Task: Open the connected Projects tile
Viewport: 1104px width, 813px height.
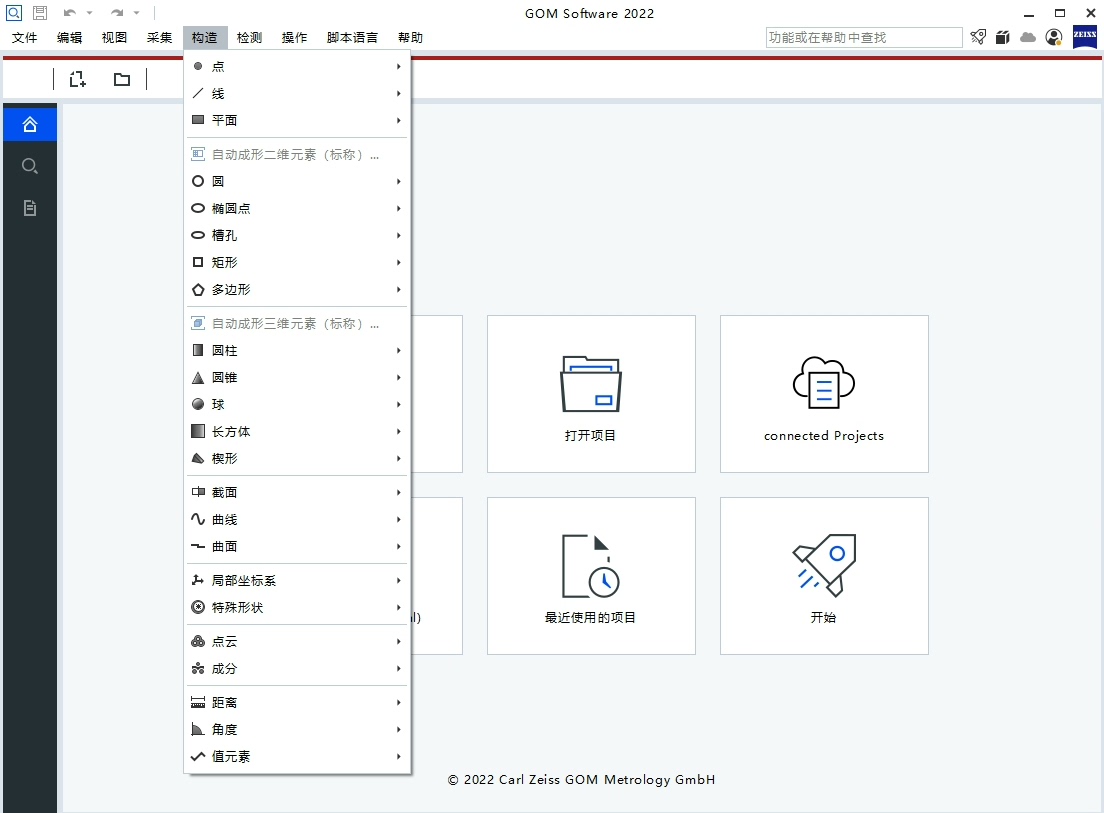Action: click(823, 394)
